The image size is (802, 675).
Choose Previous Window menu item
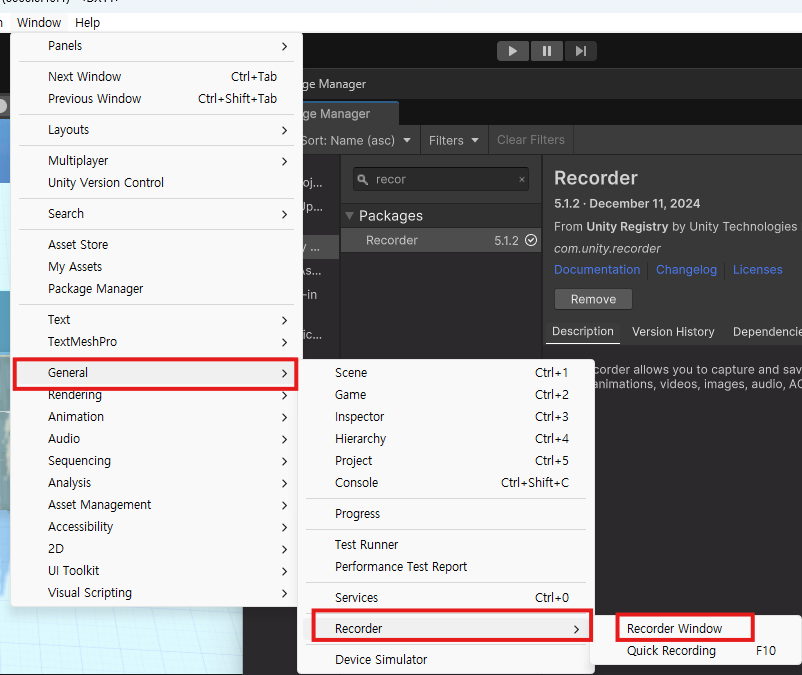coord(157,99)
